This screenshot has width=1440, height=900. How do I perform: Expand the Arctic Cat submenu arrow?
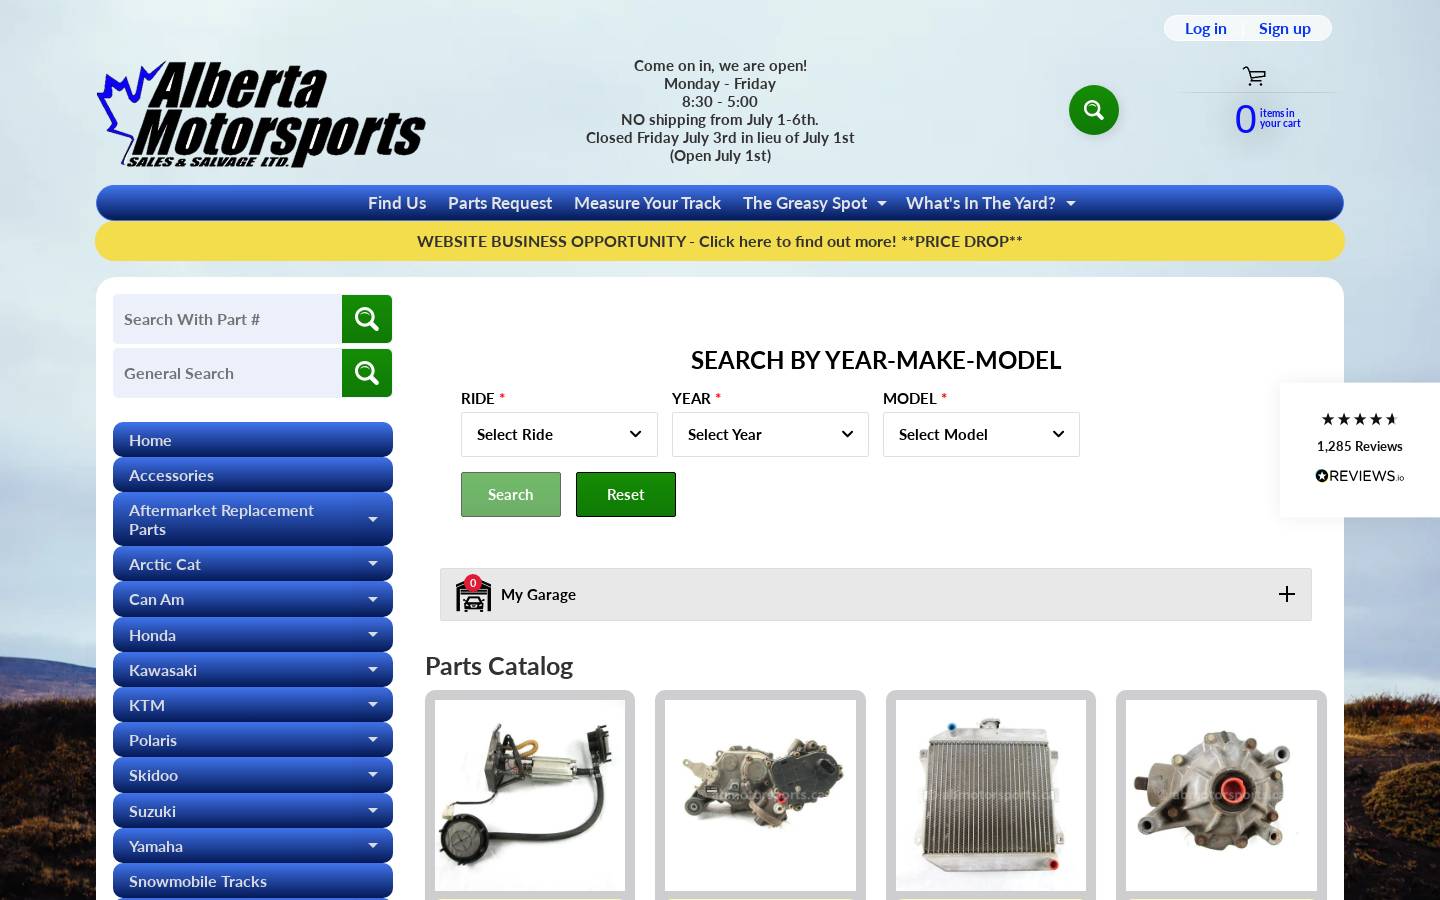pyautogui.click(x=373, y=564)
